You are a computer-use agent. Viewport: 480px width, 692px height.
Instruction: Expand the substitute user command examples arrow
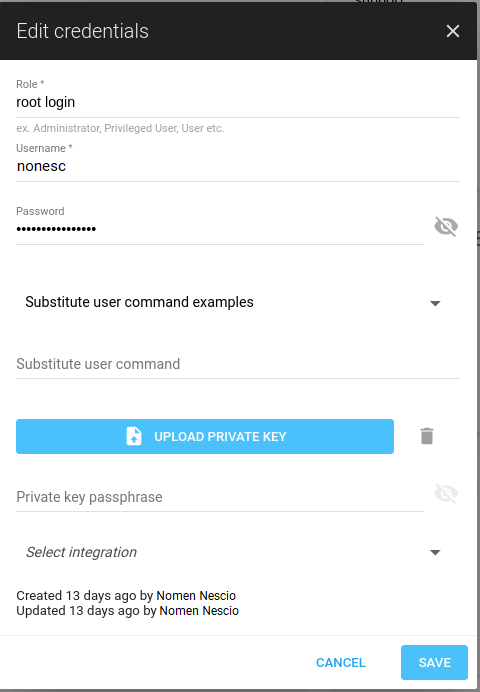435,303
